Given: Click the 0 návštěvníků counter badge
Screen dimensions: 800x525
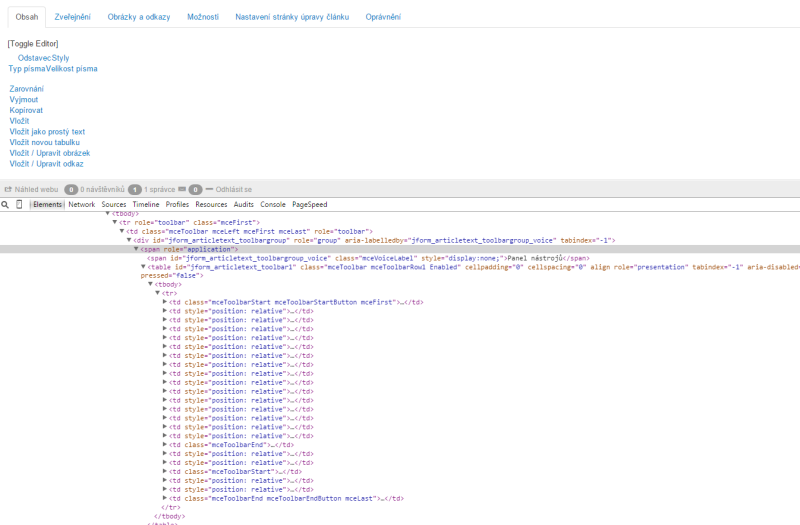Looking at the screenshot, I should (71, 190).
